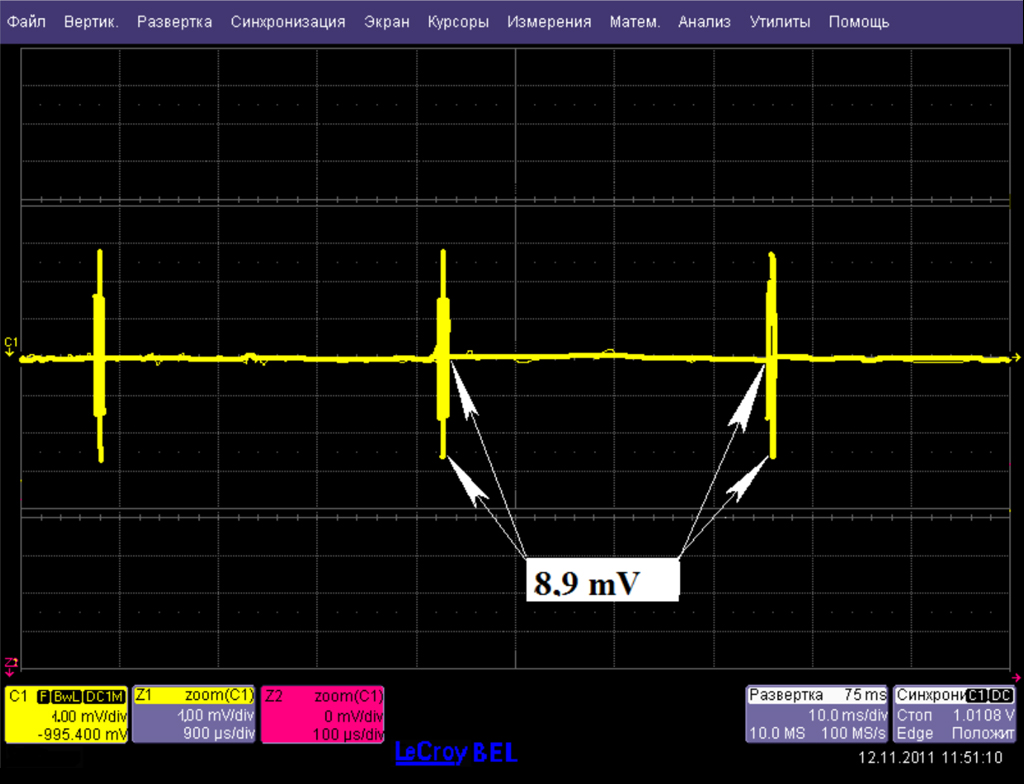Select the Z1 zoom(C1) descriptor box
1024x784 pixels.
click(x=194, y=715)
